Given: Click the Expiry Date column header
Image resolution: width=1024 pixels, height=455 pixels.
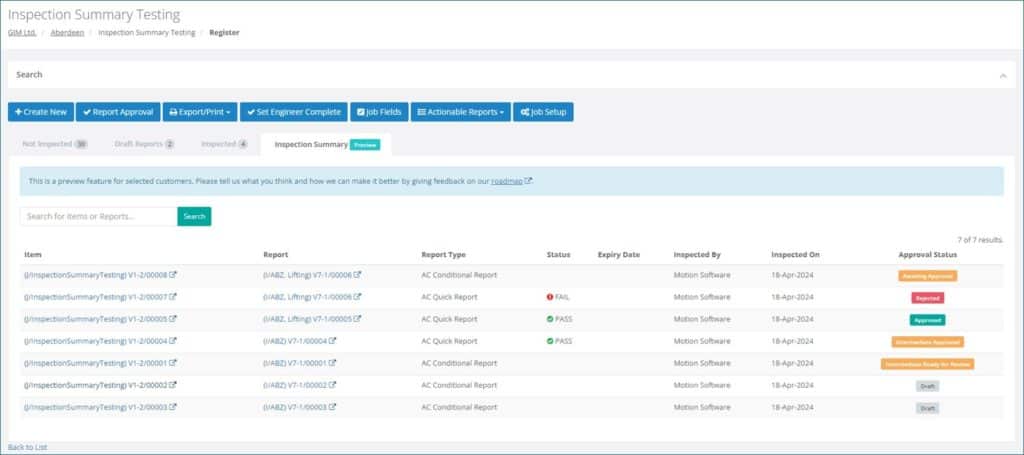Looking at the screenshot, I should [618, 255].
